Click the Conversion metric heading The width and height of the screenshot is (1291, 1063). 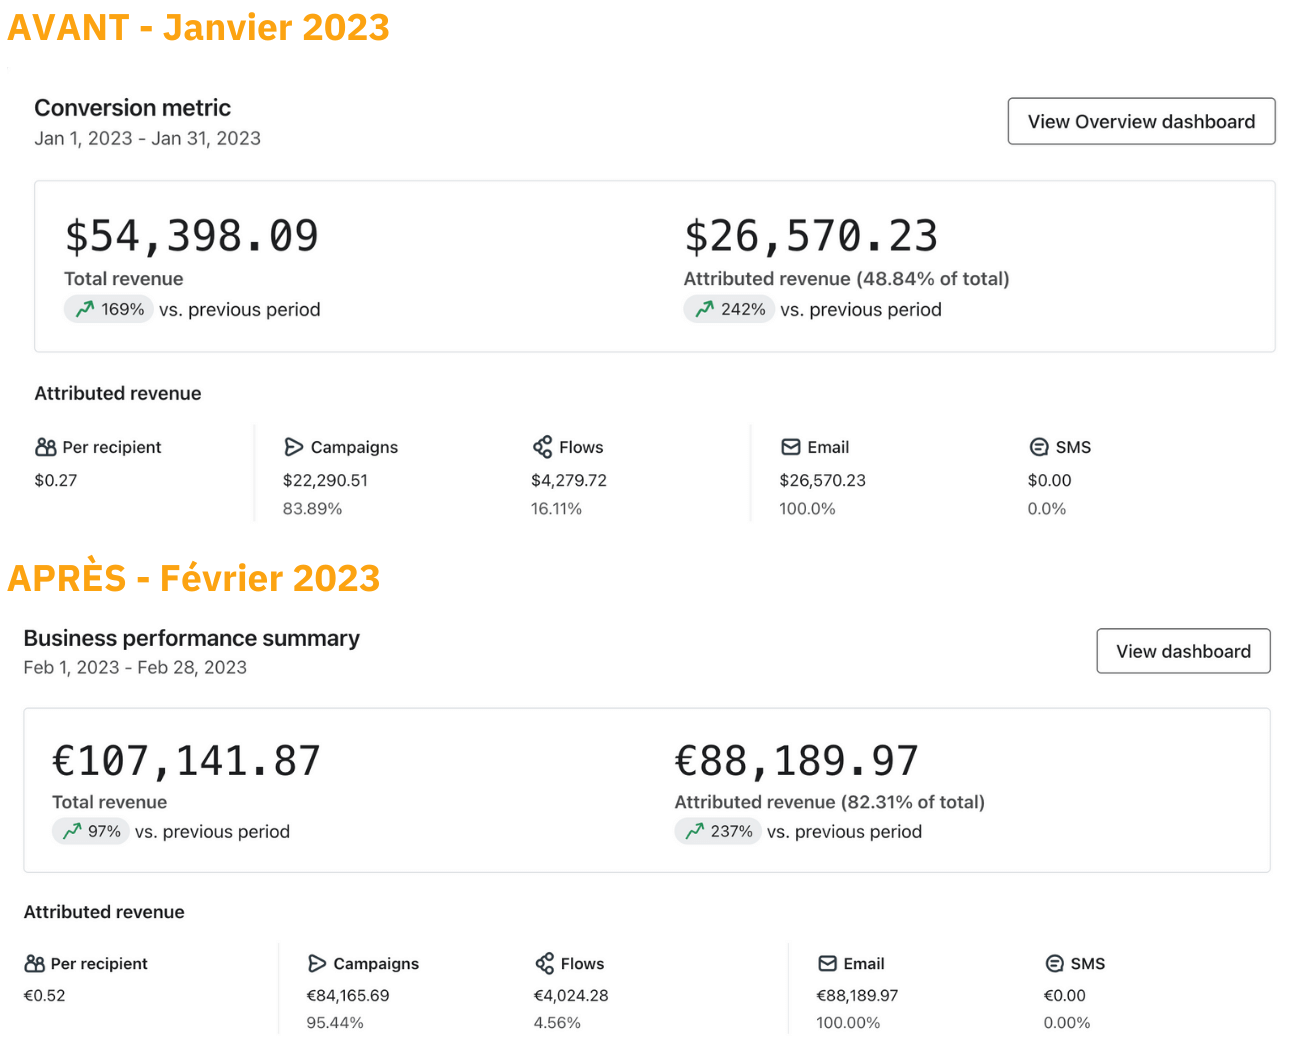coord(132,108)
